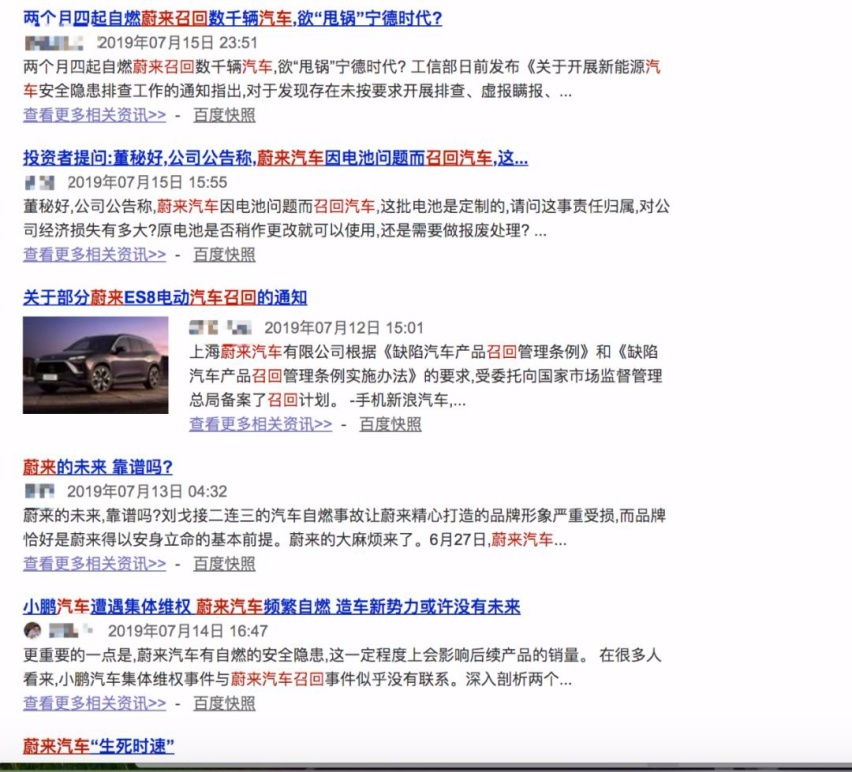Open headline 关于部分蔚来ES8电动汽车召回的通知

[165, 298]
